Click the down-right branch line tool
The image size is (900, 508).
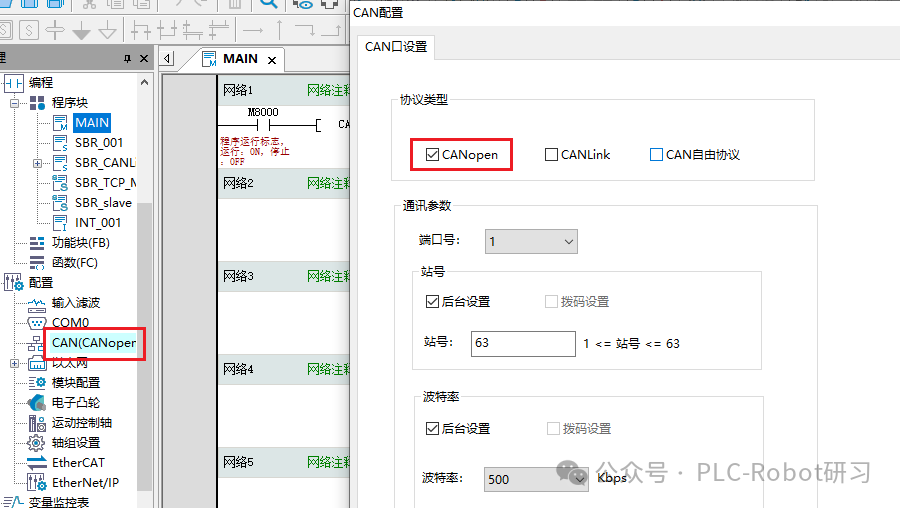305,30
